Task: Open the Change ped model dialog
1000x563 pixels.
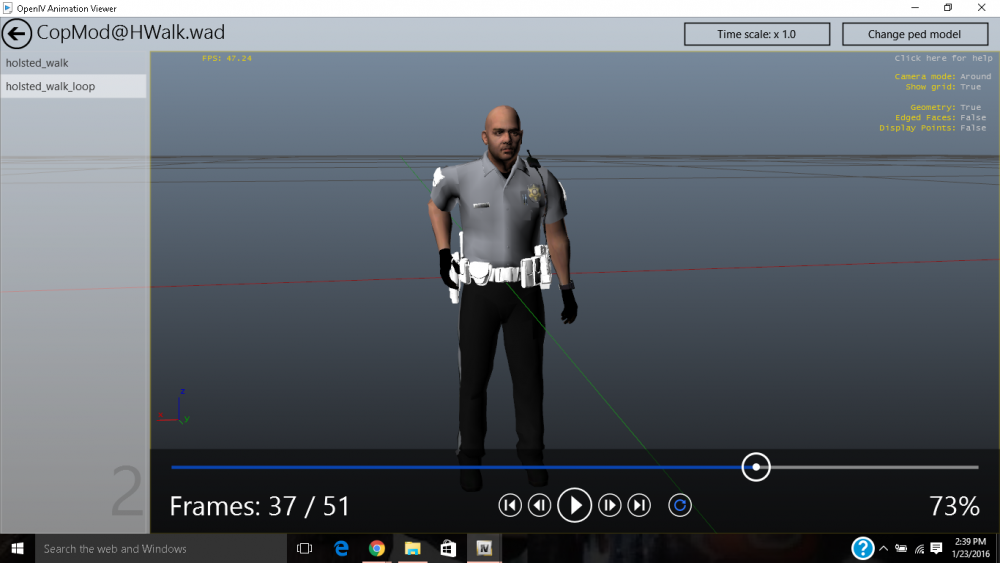Action: click(915, 34)
